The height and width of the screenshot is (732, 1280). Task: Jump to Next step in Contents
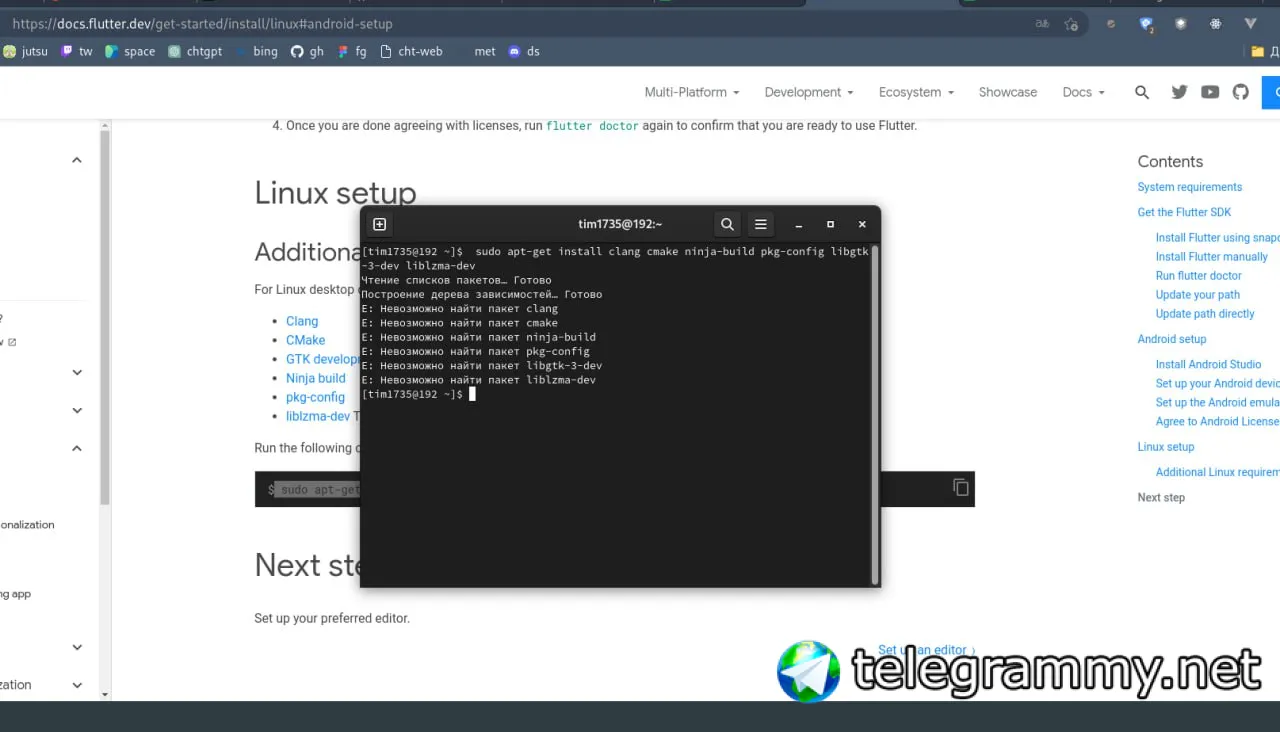pos(1161,497)
